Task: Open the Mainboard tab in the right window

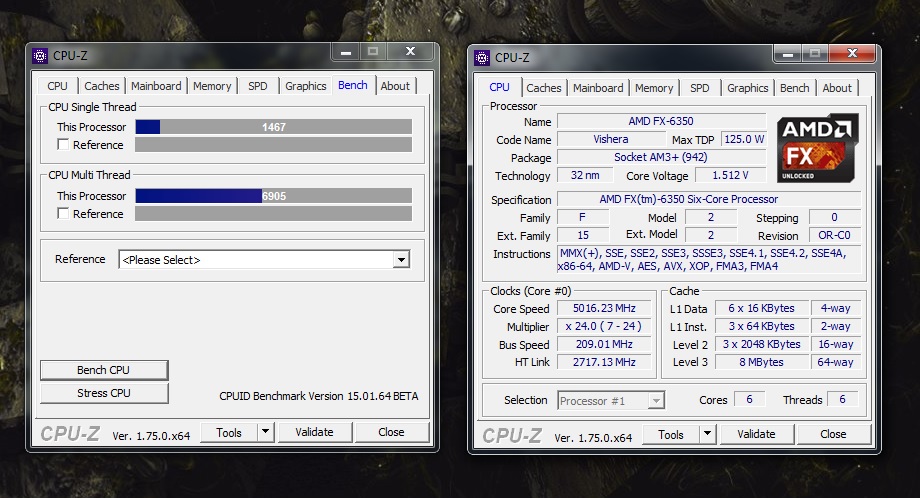Action: click(598, 88)
